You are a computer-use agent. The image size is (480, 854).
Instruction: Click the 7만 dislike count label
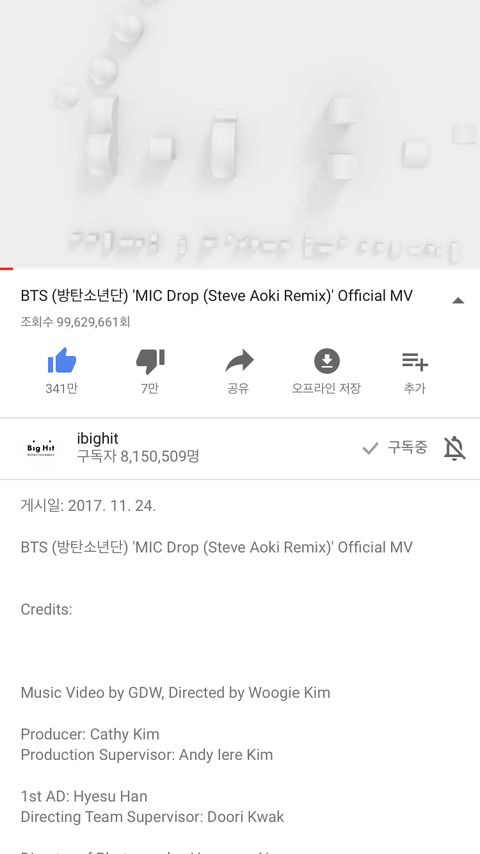coord(150,388)
